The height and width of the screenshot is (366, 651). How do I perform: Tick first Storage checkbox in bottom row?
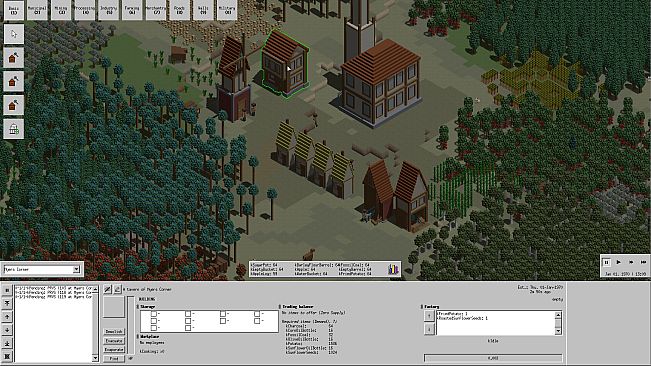coord(154,328)
